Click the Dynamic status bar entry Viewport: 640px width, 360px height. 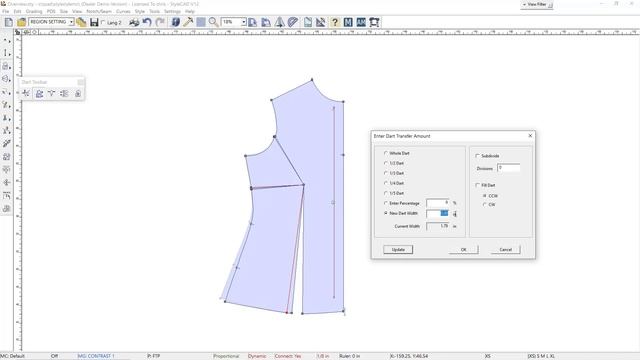pyautogui.click(x=257, y=356)
